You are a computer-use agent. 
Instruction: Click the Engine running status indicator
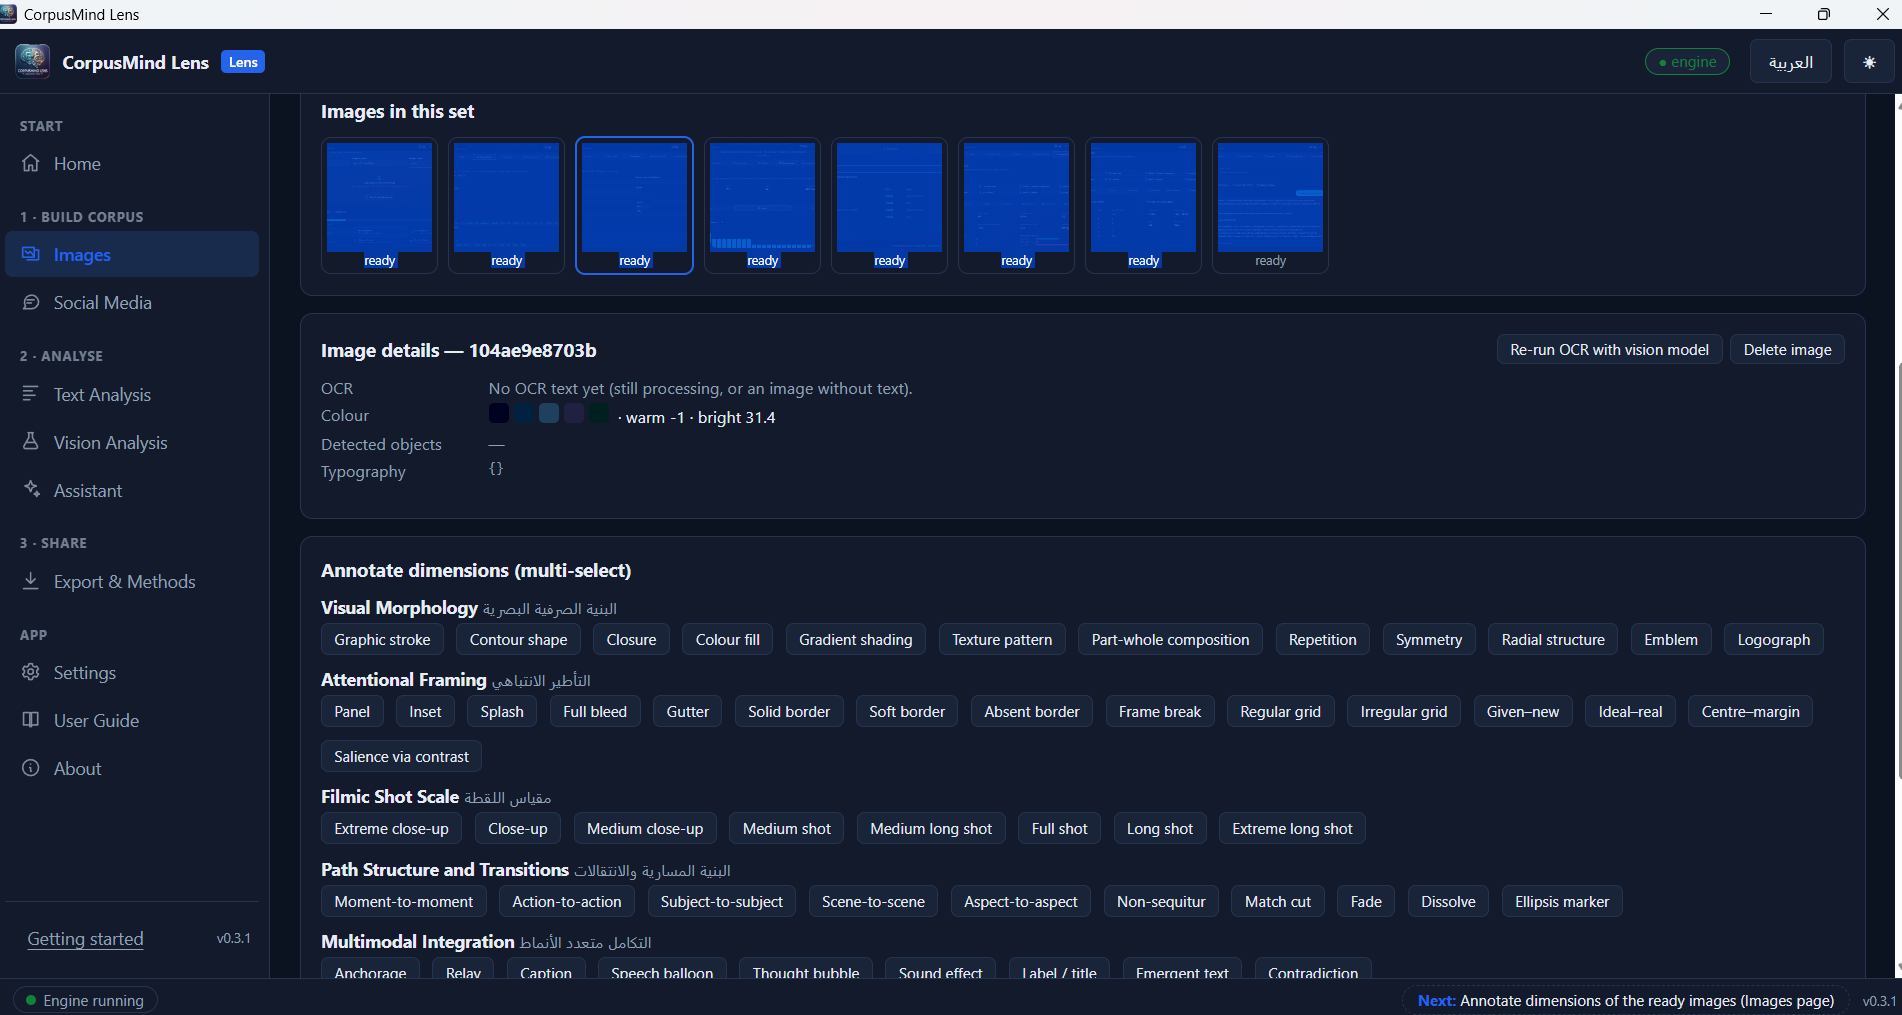click(85, 1000)
